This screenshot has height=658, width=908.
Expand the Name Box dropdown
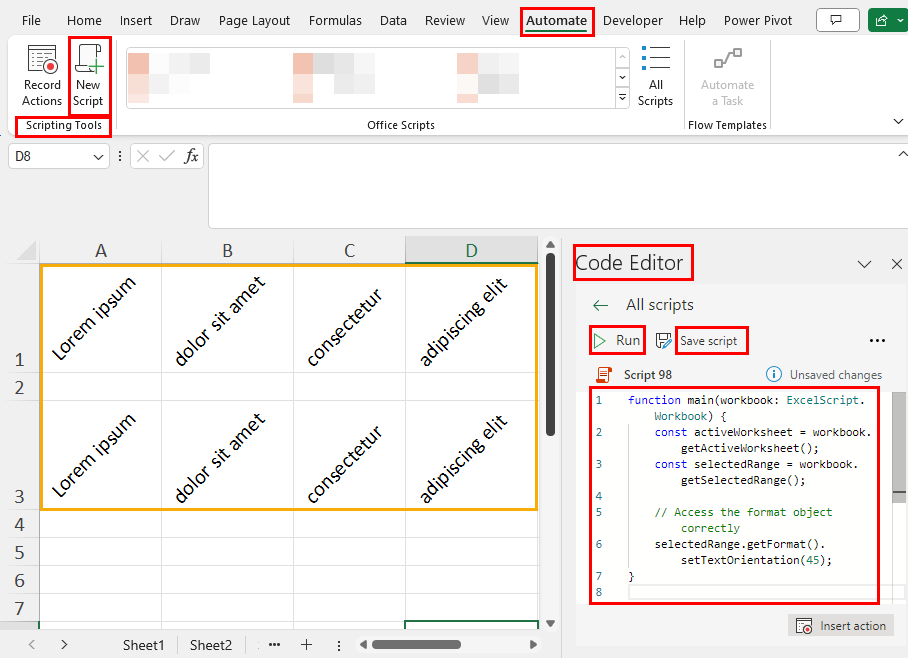tap(98, 157)
